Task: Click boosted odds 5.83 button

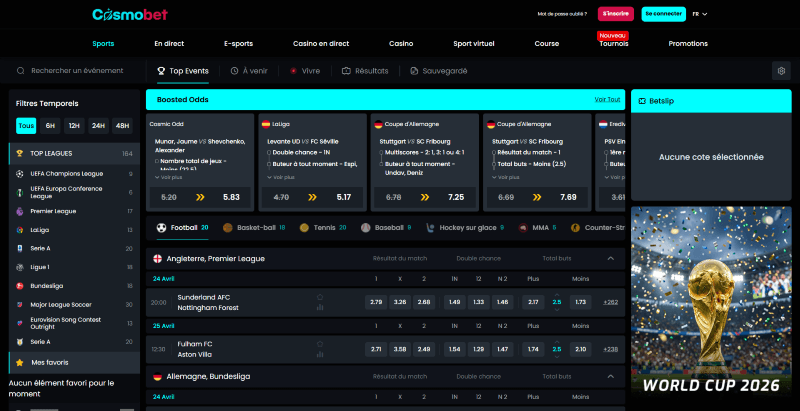Action: [x=200, y=197]
